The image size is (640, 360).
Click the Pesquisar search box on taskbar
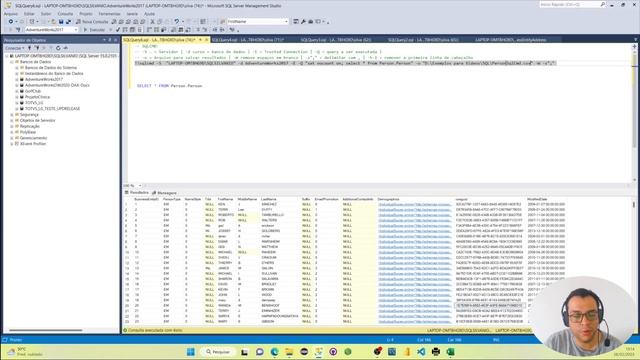click(218, 351)
